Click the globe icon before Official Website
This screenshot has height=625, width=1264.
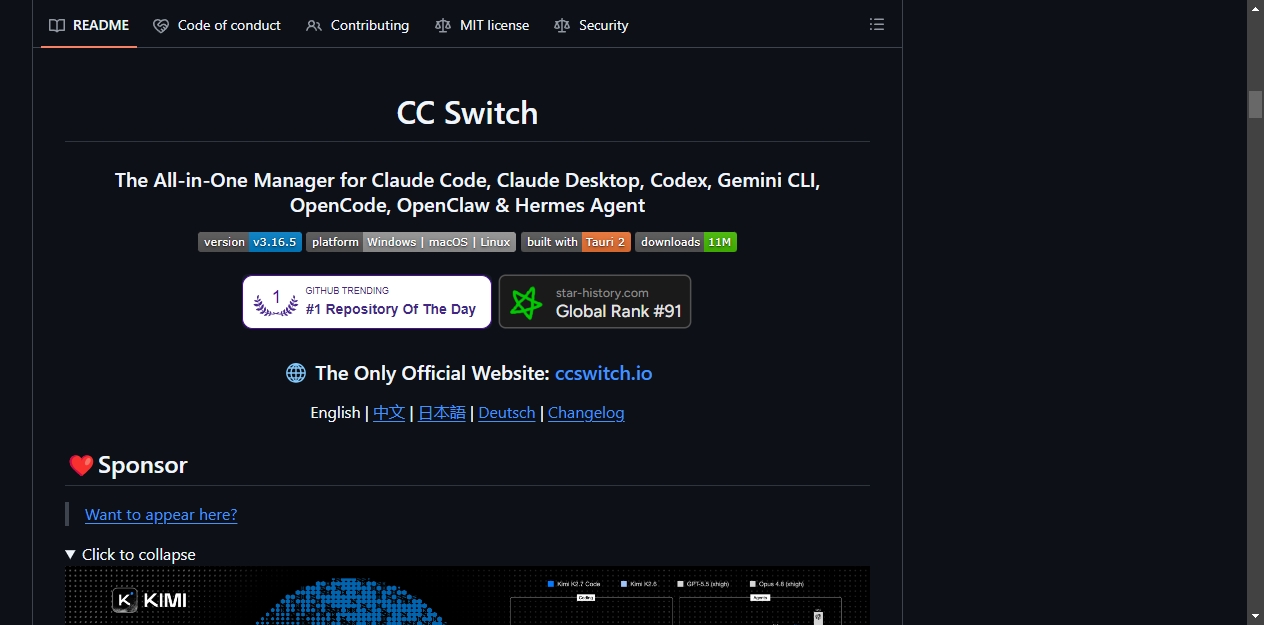click(x=296, y=373)
